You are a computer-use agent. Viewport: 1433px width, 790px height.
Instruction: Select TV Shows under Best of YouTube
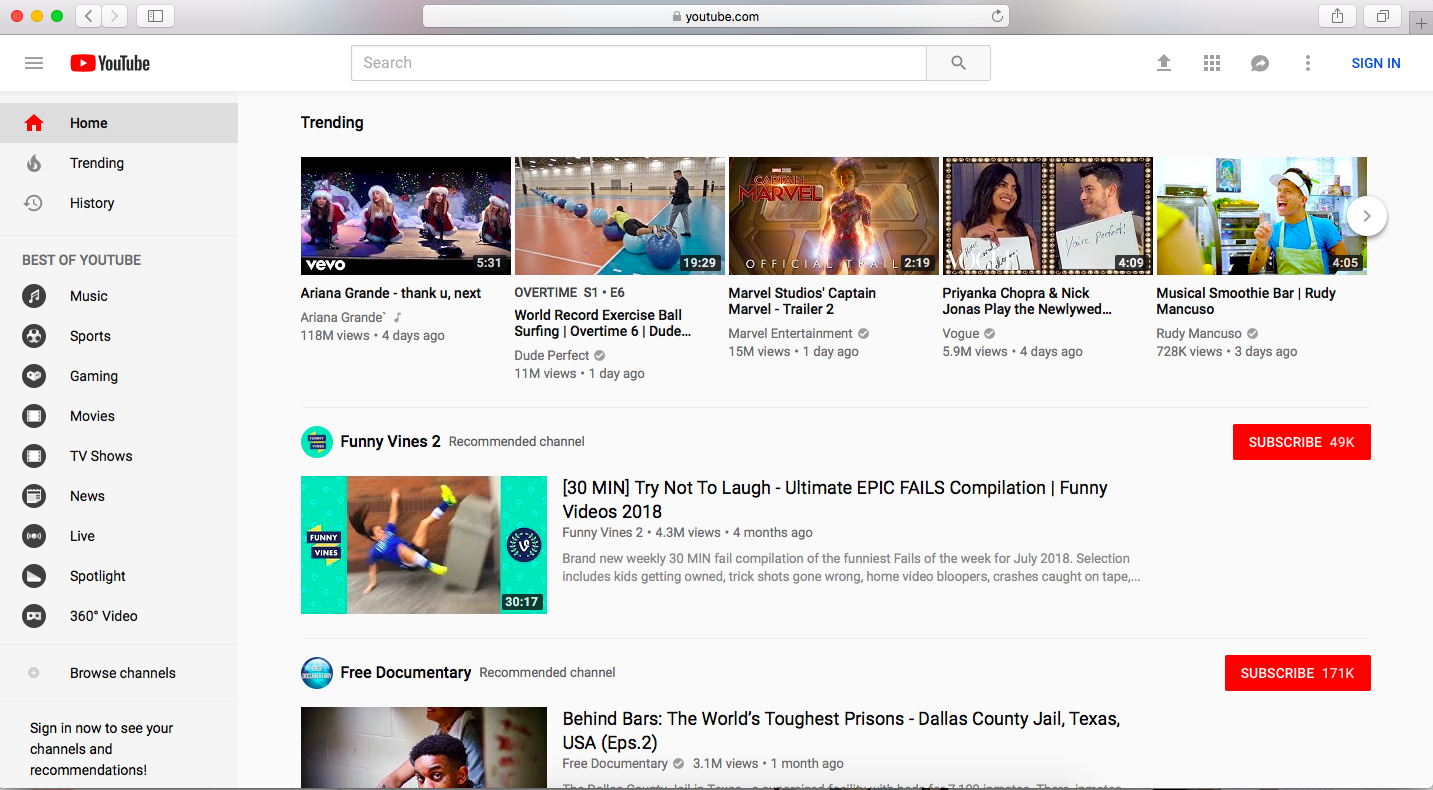[119, 456]
